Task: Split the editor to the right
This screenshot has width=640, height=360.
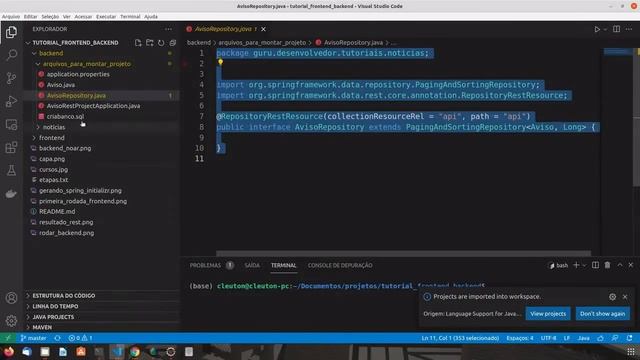Action: tap(616, 29)
